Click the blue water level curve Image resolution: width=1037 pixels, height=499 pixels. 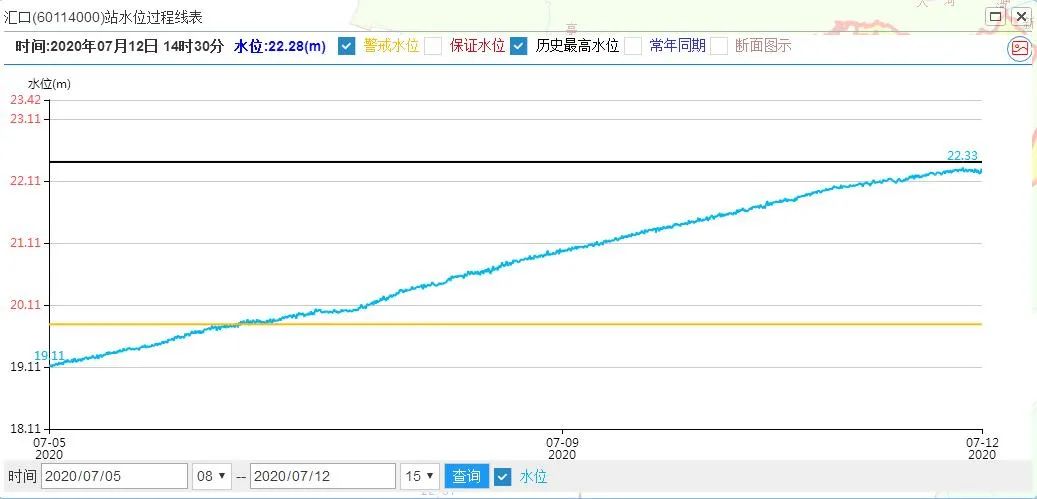coord(600,241)
